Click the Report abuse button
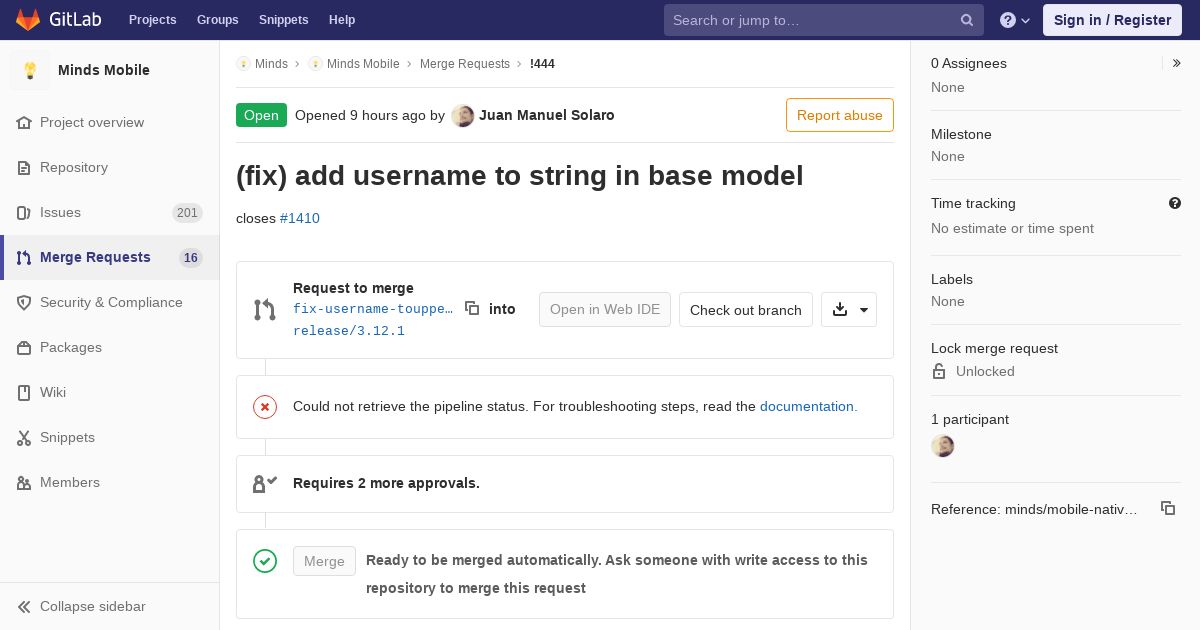The height and width of the screenshot is (630, 1200). 839,115
